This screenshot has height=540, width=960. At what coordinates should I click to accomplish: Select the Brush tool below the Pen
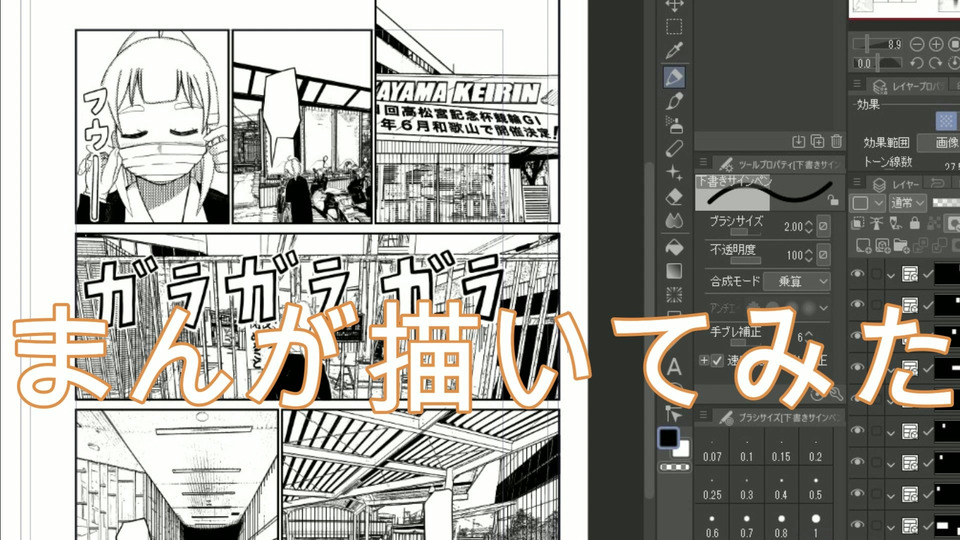[x=674, y=101]
